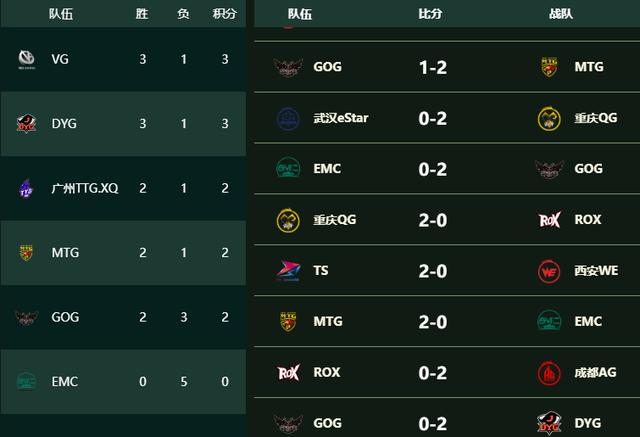Click the TS team logo in match list
This screenshot has width=640, height=437.
point(288,271)
